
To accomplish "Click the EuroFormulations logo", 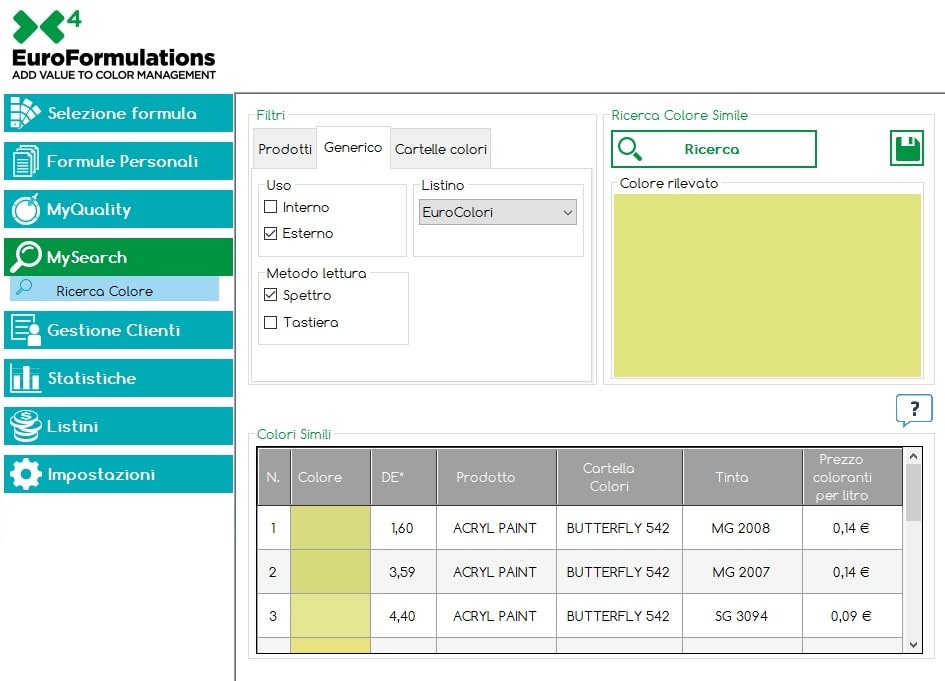I will point(114,45).
